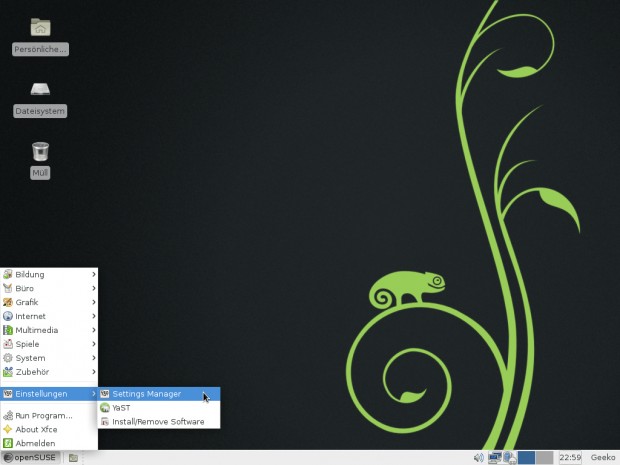Open the Dateisystem drive desktop icon

[40, 89]
